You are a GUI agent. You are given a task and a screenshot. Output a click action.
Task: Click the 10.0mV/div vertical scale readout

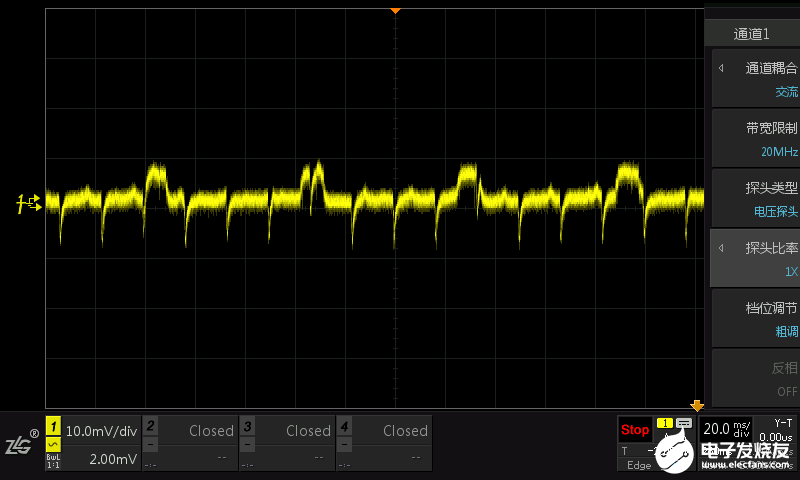pyautogui.click(x=102, y=431)
